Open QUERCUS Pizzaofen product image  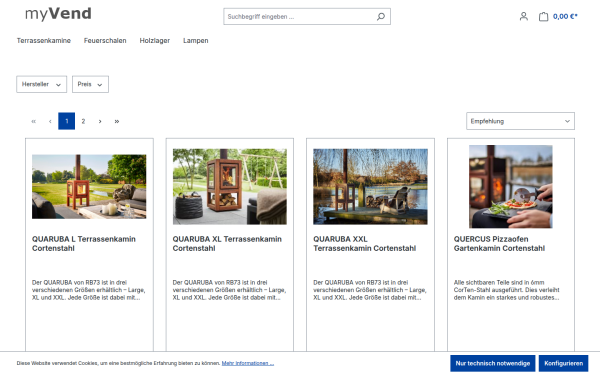pyautogui.click(x=511, y=186)
